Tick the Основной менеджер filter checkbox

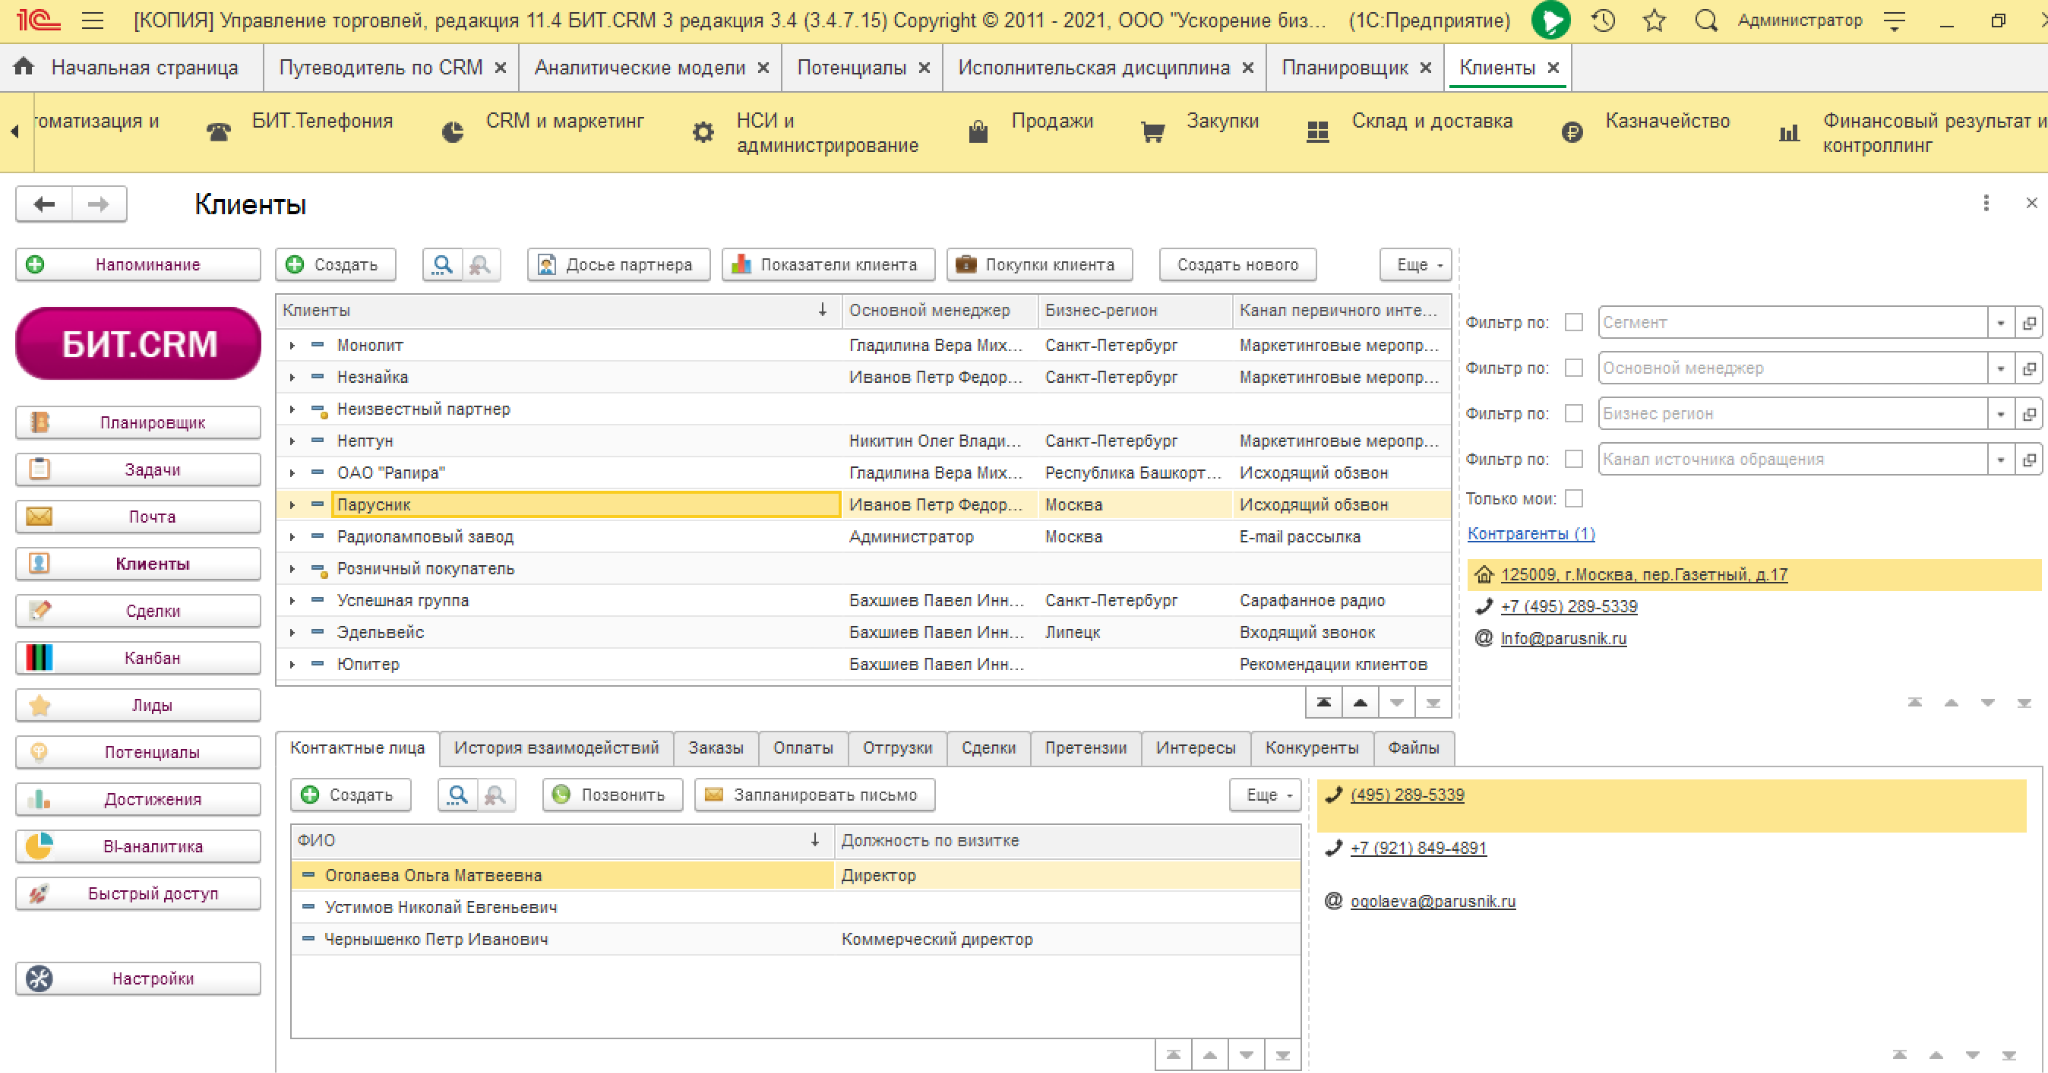pyautogui.click(x=1574, y=368)
